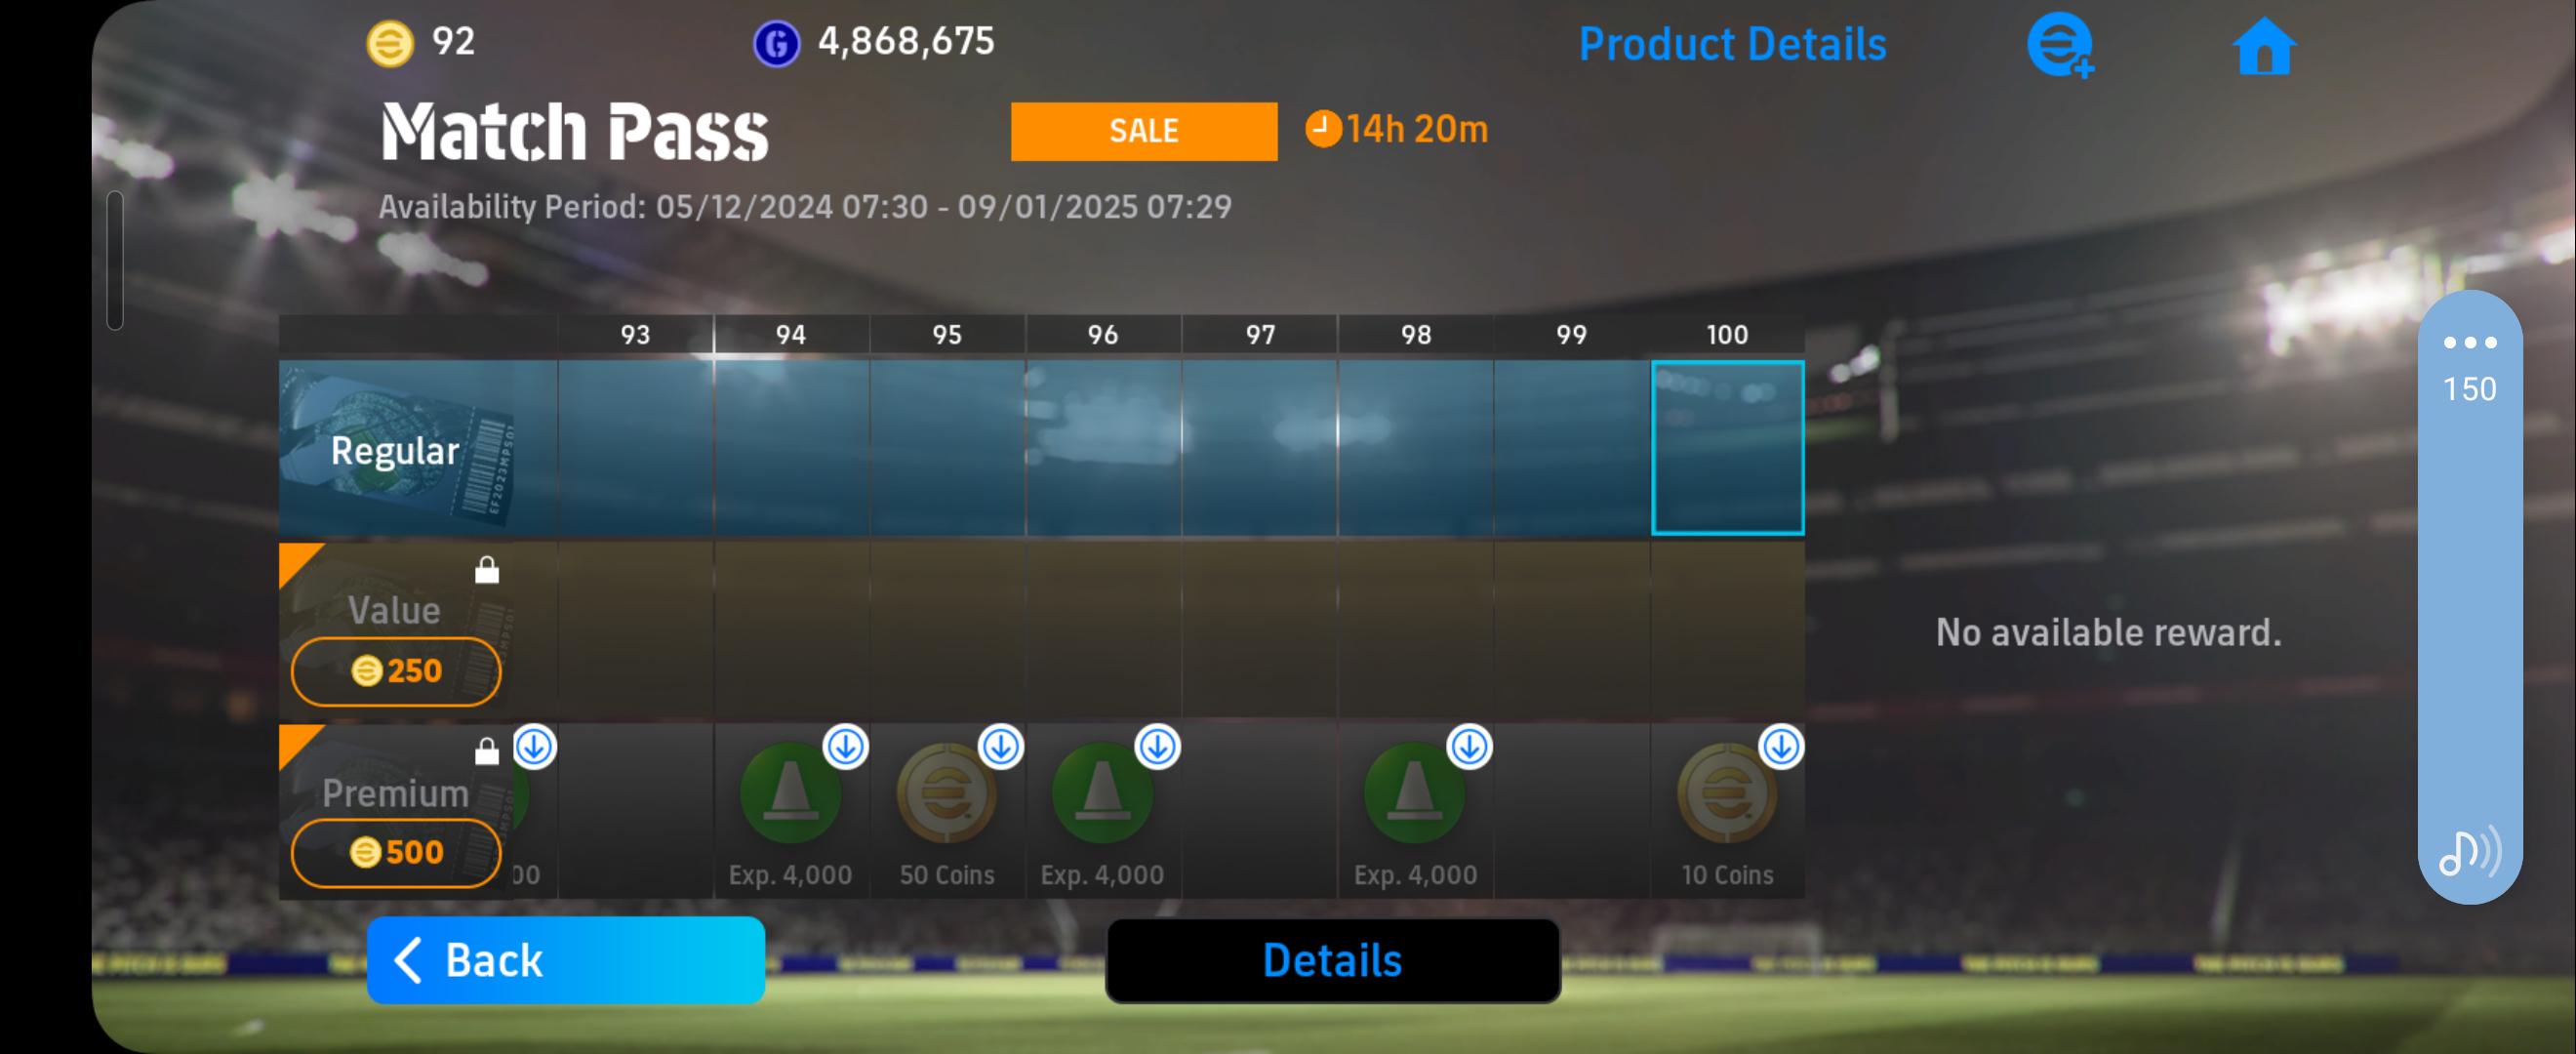Viewport: 2576px width, 1054px height.
Task: Tap the download icon on 50 Coins reward
Action: 1001,746
